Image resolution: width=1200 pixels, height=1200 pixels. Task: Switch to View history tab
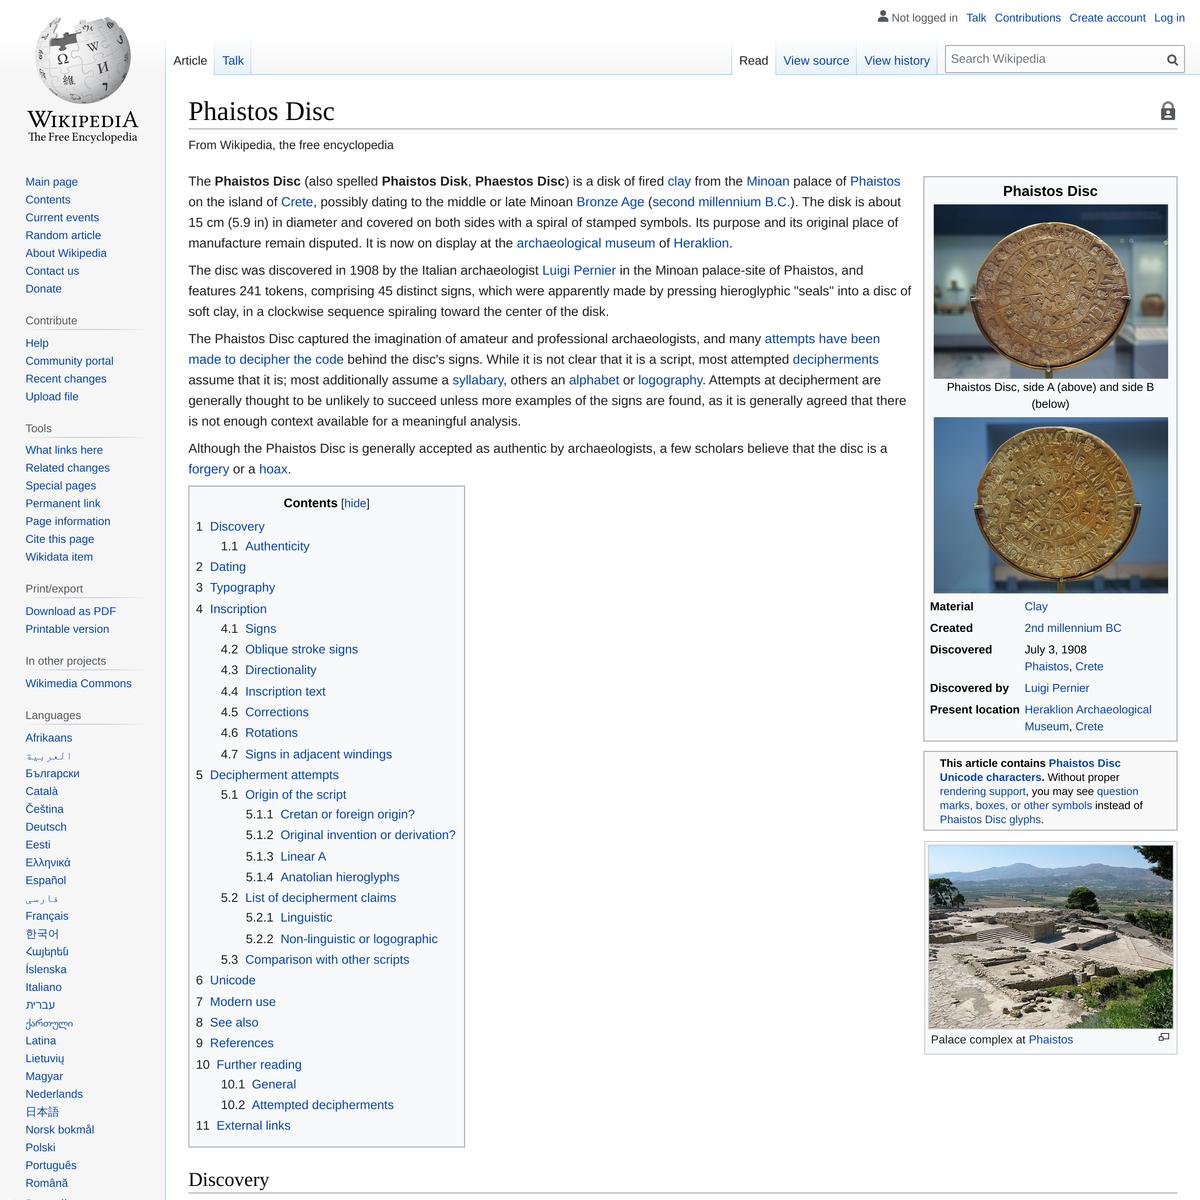pos(896,60)
